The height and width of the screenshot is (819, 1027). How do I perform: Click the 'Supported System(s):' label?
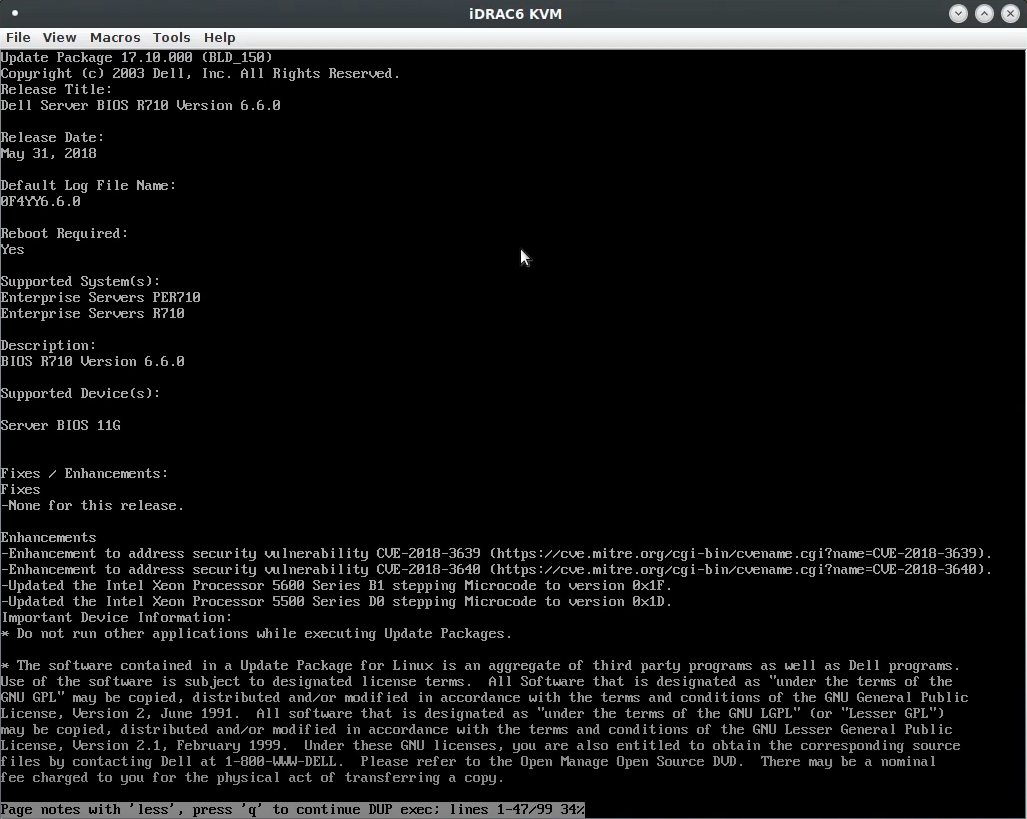(80, 282)
